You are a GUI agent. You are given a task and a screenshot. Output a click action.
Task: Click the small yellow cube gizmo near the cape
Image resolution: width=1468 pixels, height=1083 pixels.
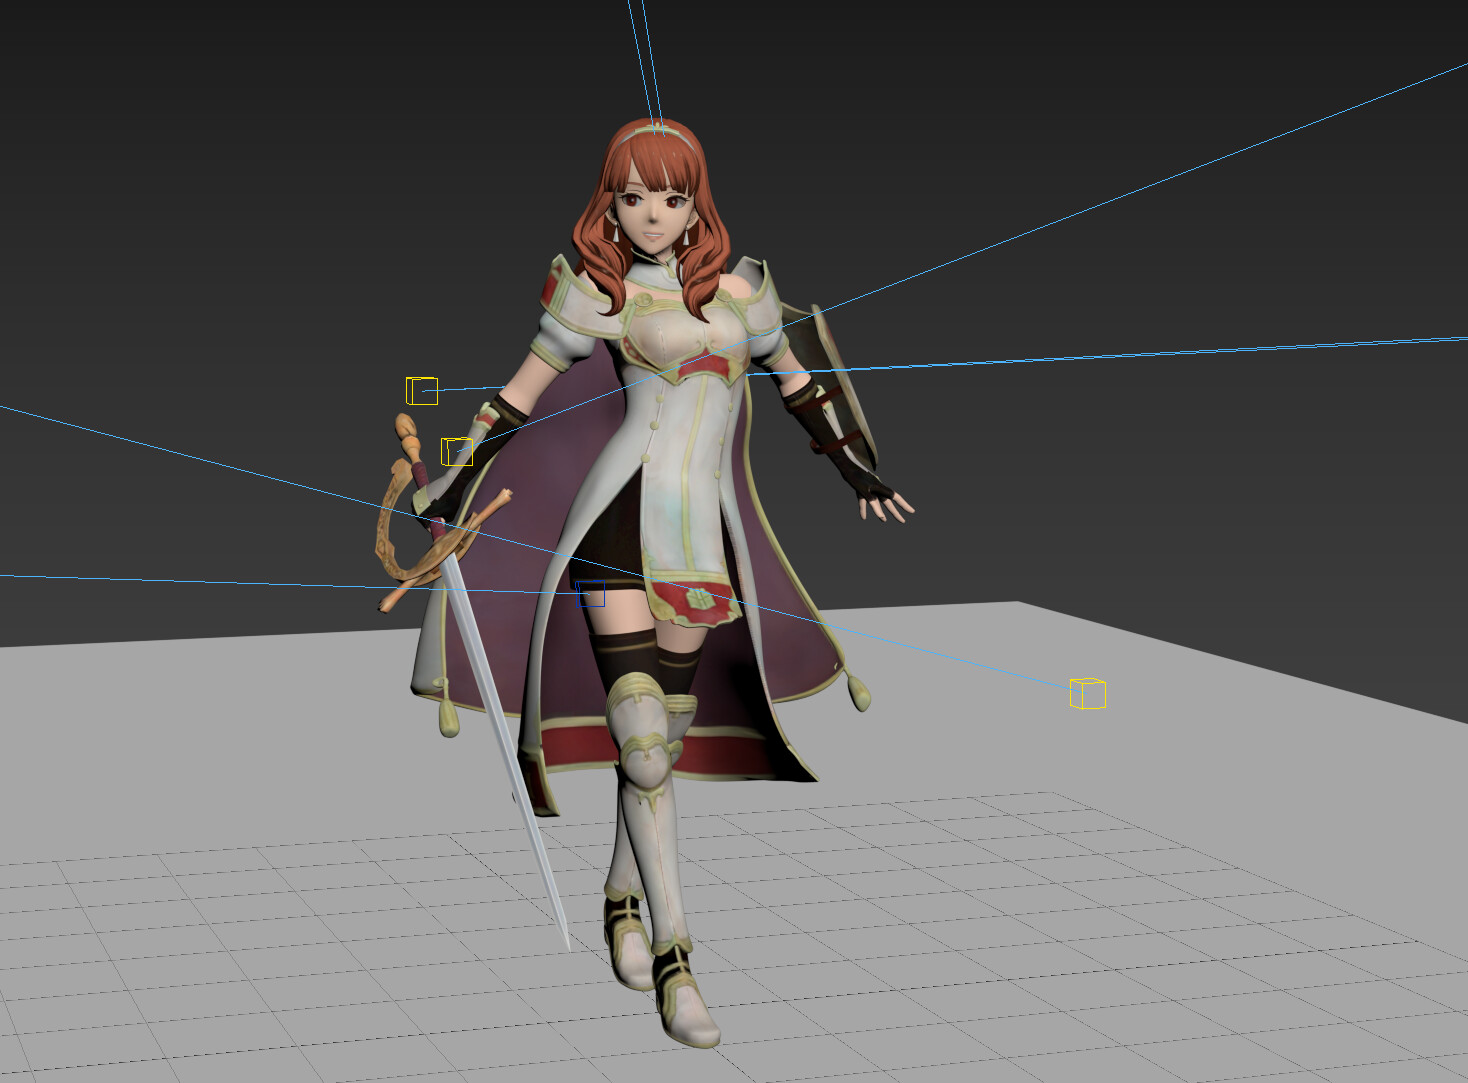point(456,450)
